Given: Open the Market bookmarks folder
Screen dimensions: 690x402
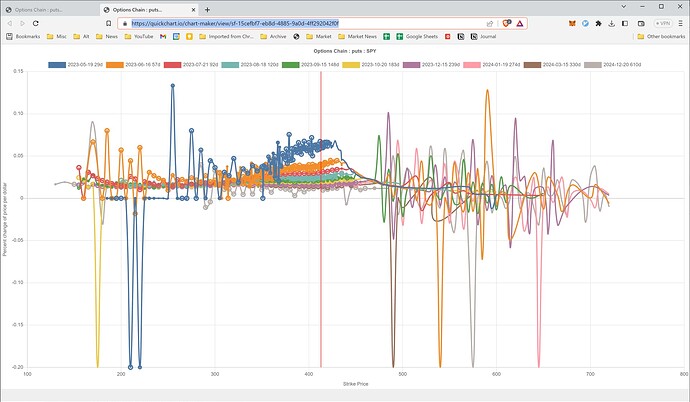Looking at the screenshot, I should tap(319, 37).
